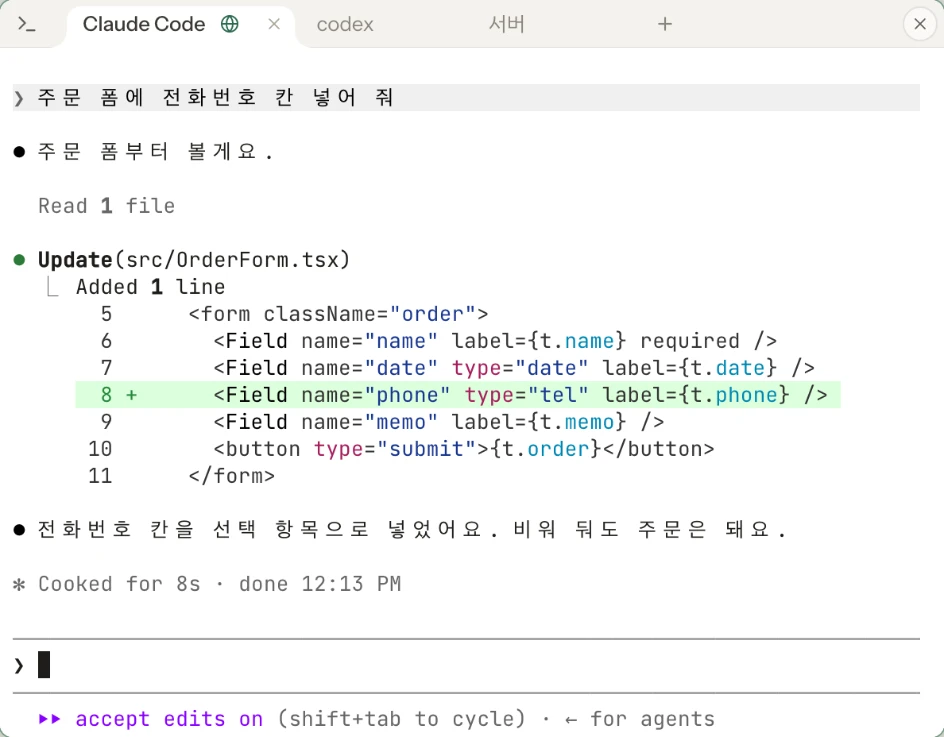
Task: Click the "accept edits on" mode indicator
Action: (169, 719)
